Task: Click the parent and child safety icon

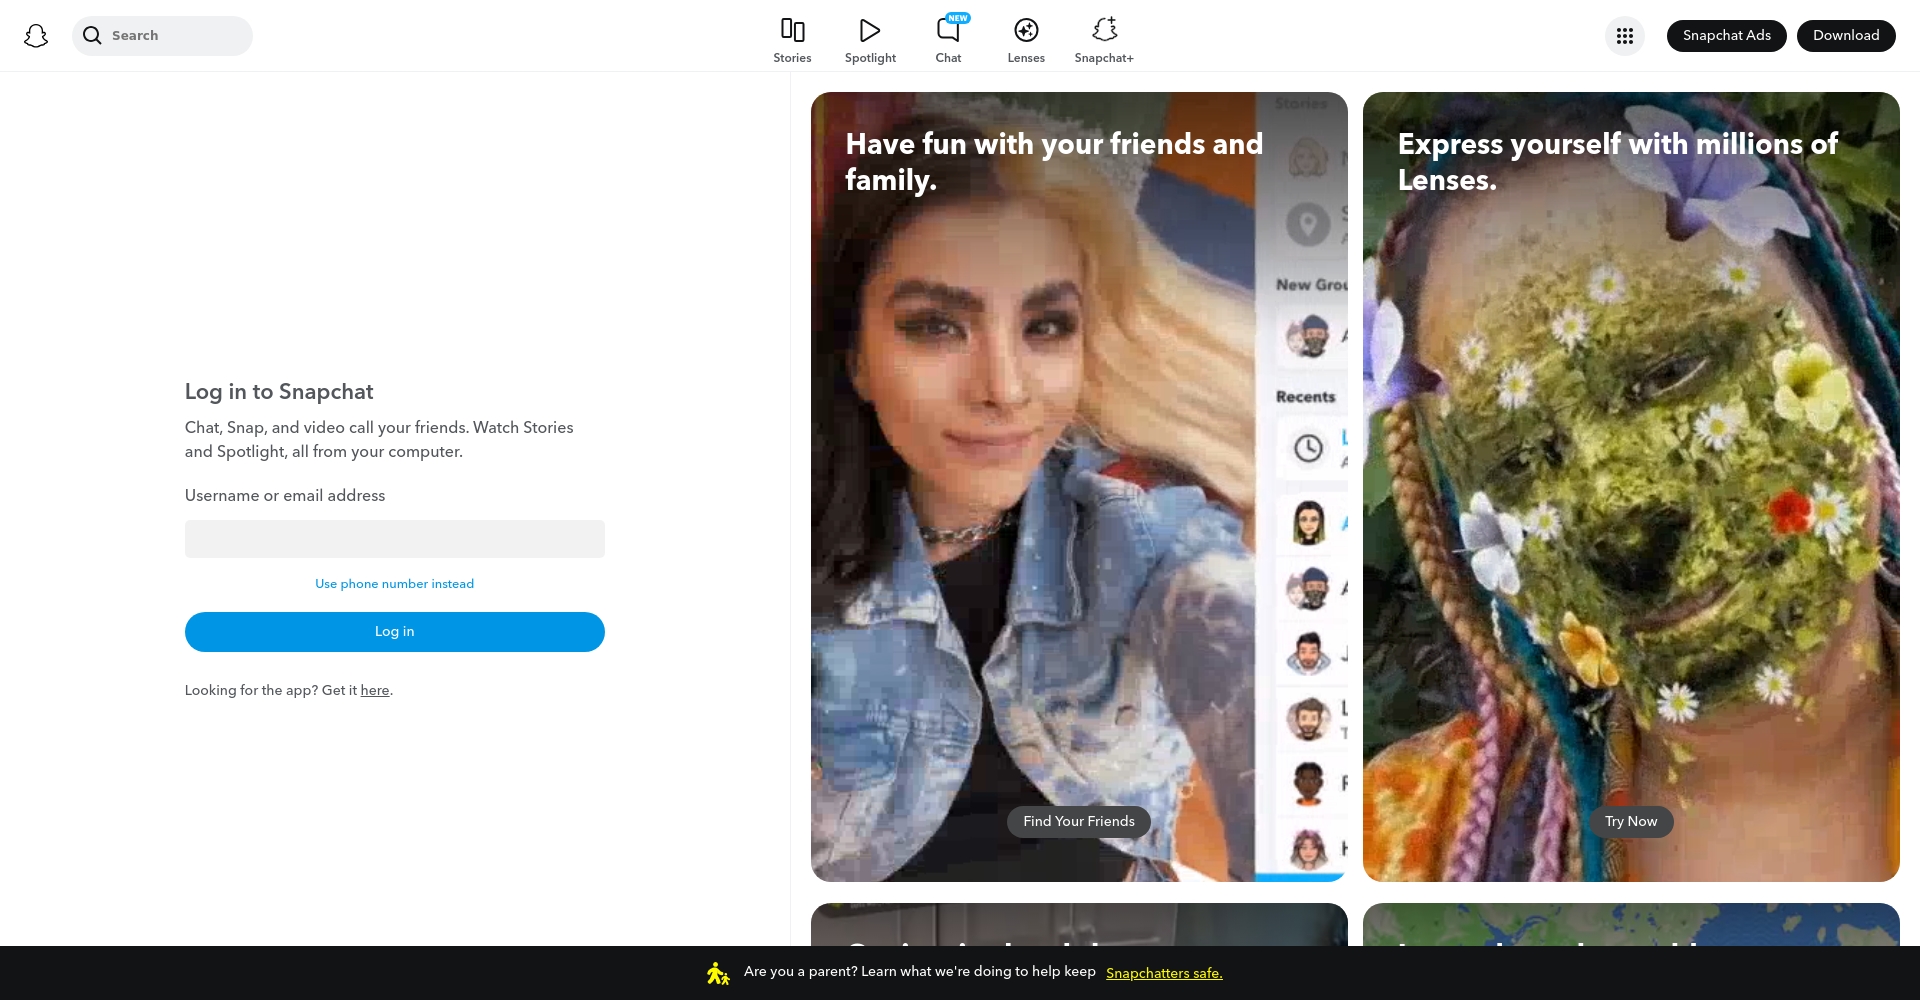Action: click(718, 973)
